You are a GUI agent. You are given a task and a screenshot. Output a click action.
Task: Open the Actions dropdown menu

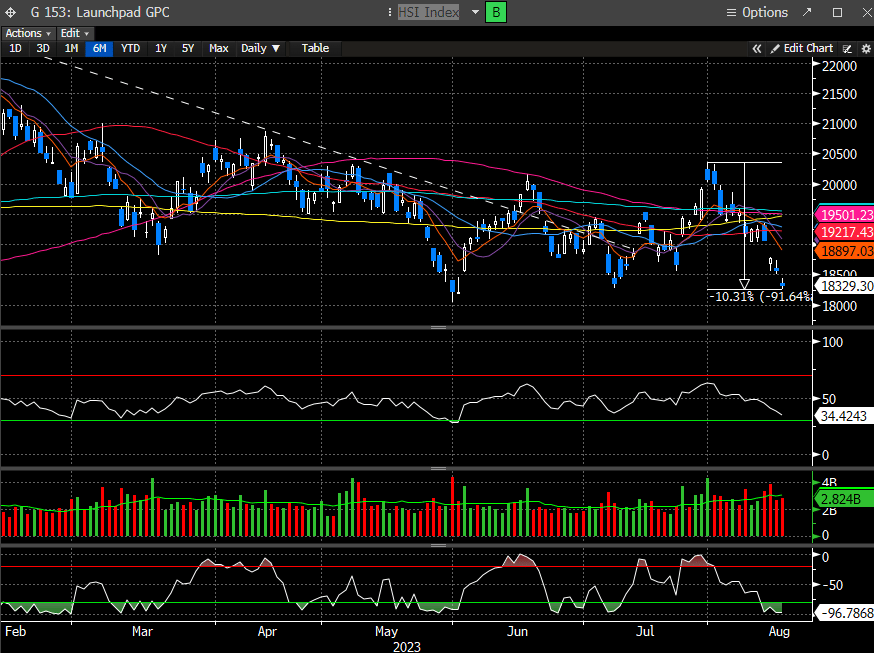pos(28,33)
